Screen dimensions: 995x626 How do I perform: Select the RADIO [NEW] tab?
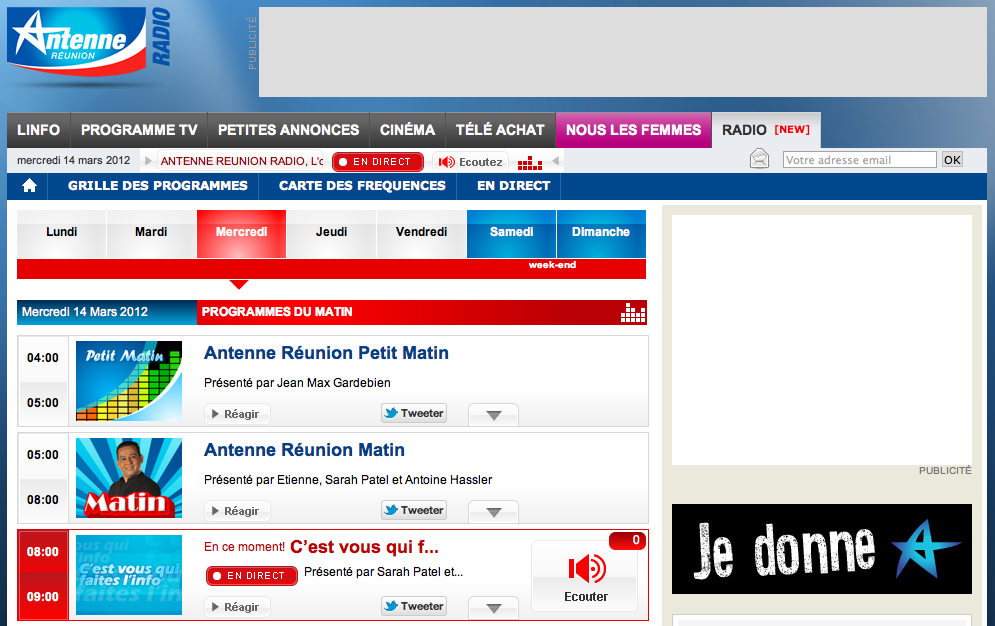click(766, 130)
